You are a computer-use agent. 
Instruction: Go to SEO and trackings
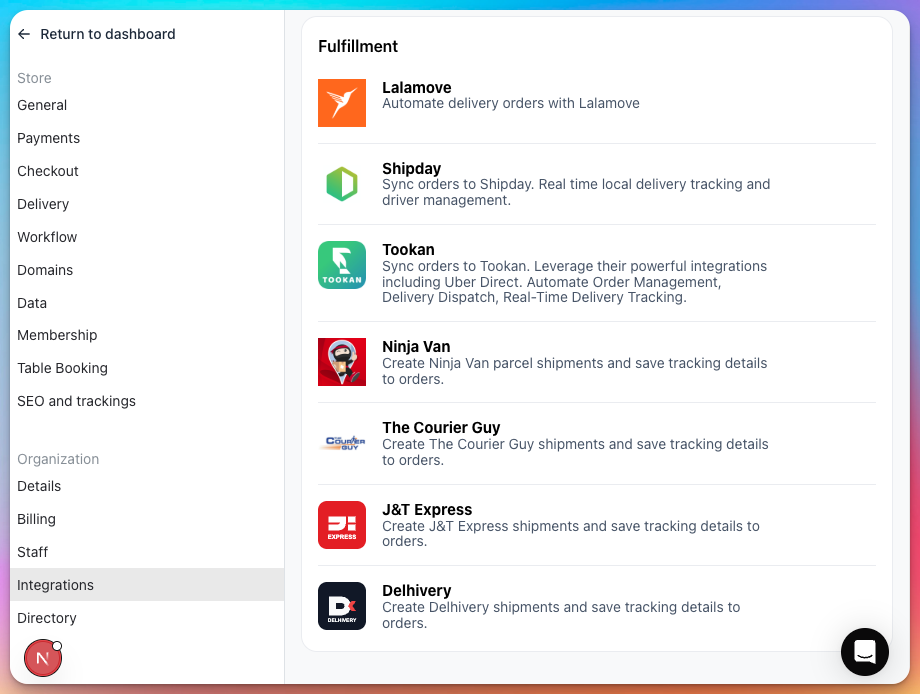(76, 401)
